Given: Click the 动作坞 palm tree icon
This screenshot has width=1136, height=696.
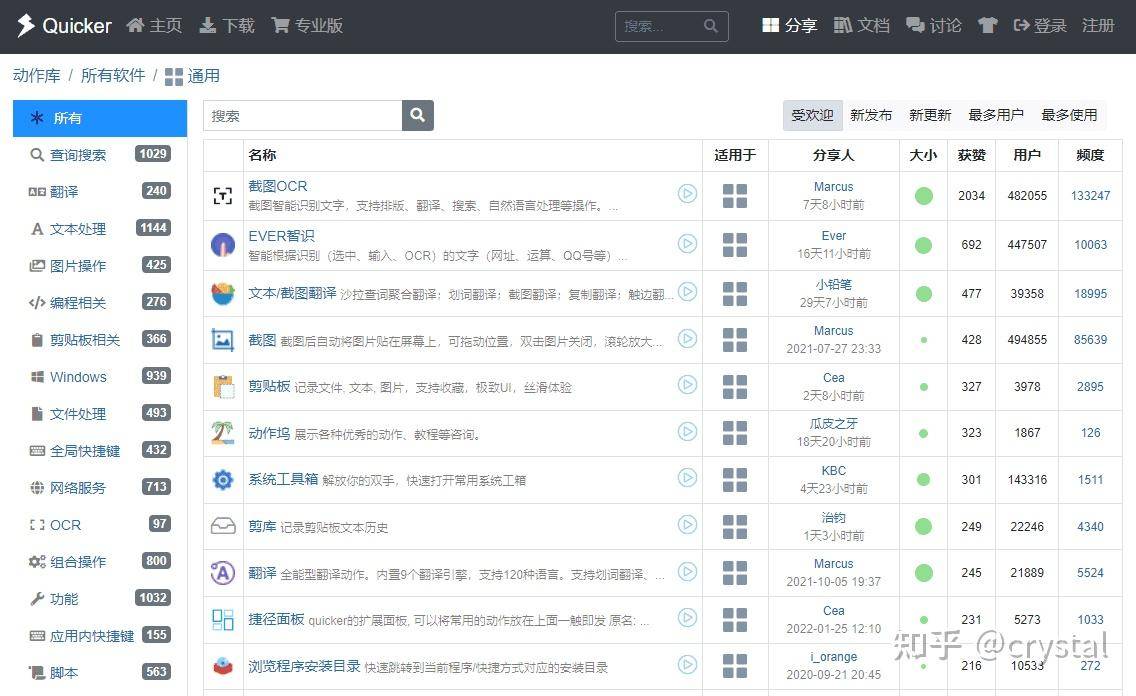Looking at the screenshot, I should coord(223,433).
